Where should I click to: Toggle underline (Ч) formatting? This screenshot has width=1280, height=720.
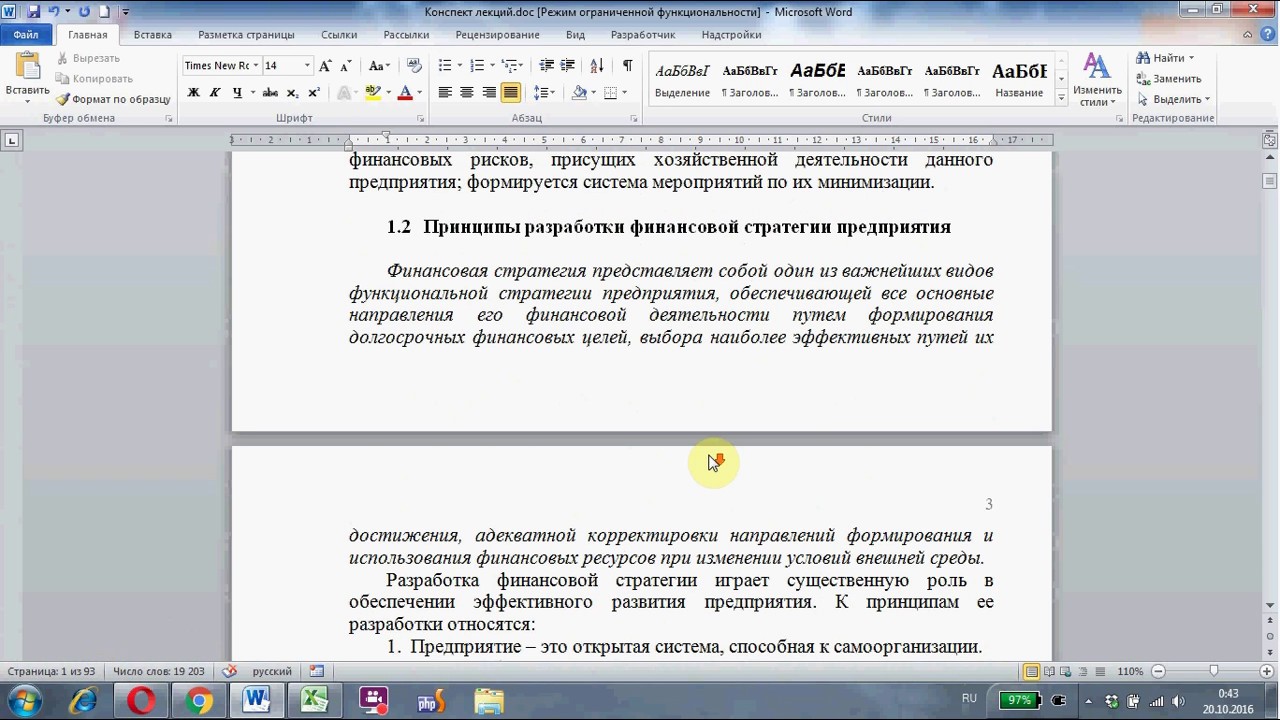[x=237, y=93]
